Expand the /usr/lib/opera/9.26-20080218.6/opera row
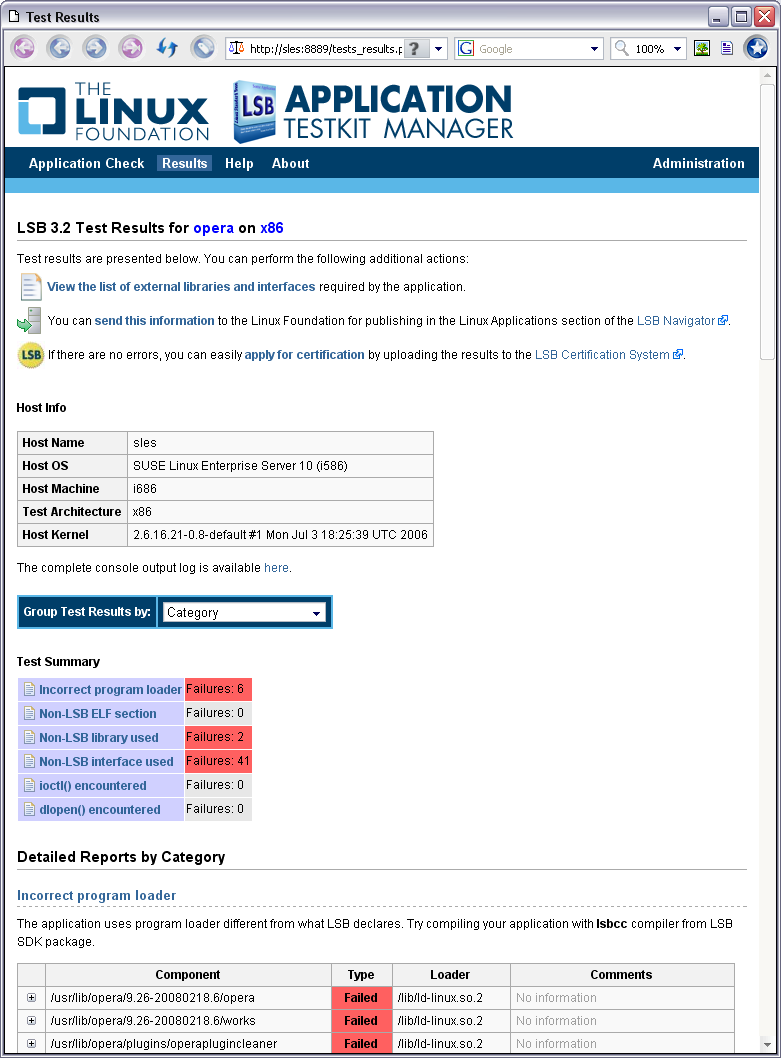This screenshot has width=781, height=1058. [31, 998]
